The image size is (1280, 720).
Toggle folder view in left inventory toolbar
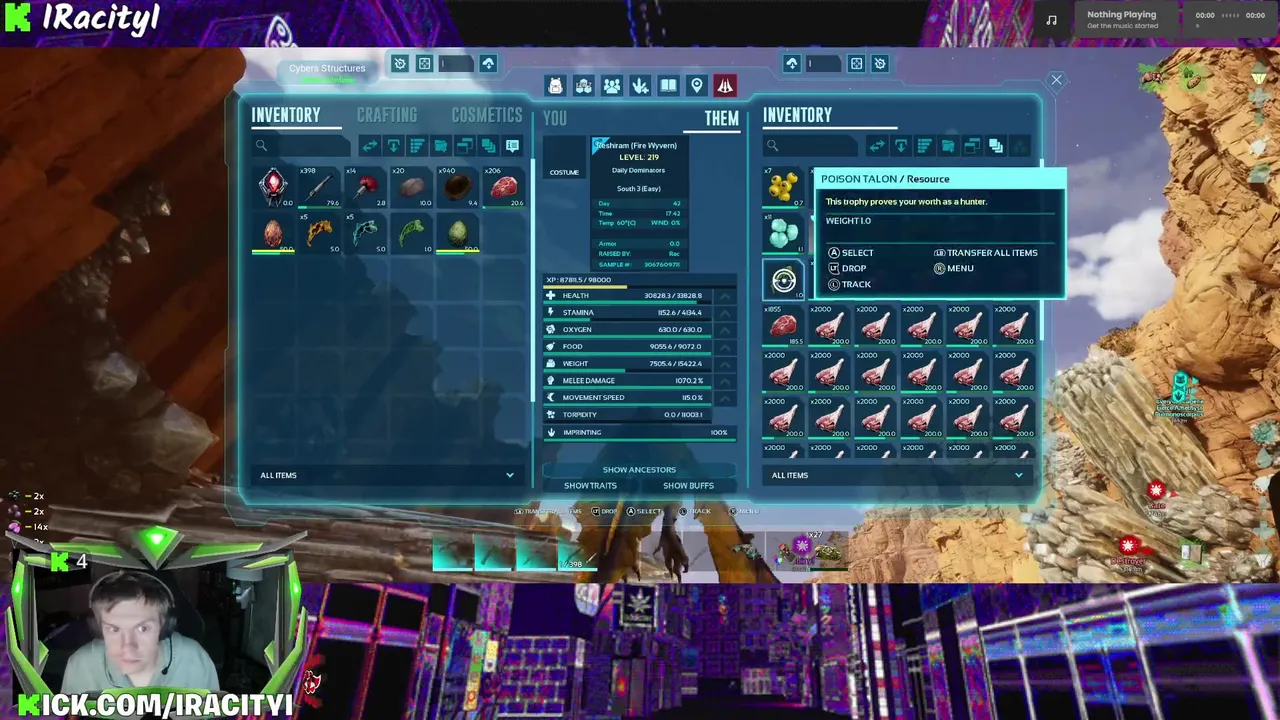[x=441, y=146]
